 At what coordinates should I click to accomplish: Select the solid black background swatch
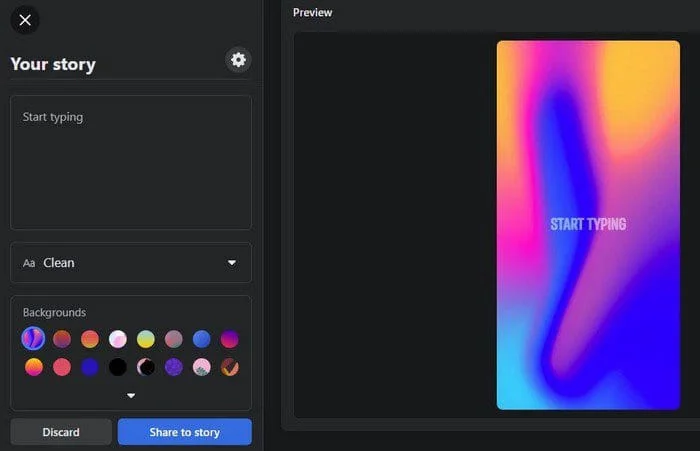(x=118, y=367)
